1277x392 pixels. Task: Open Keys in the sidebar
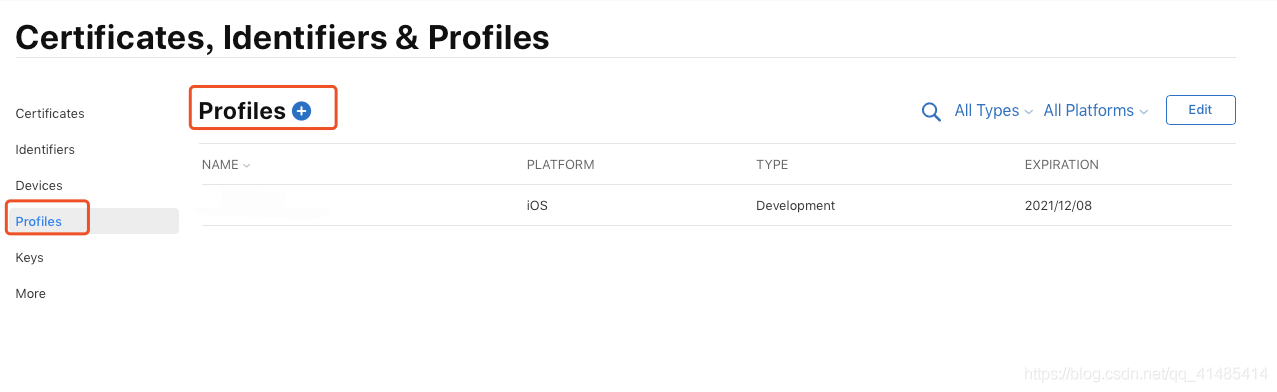29,258
